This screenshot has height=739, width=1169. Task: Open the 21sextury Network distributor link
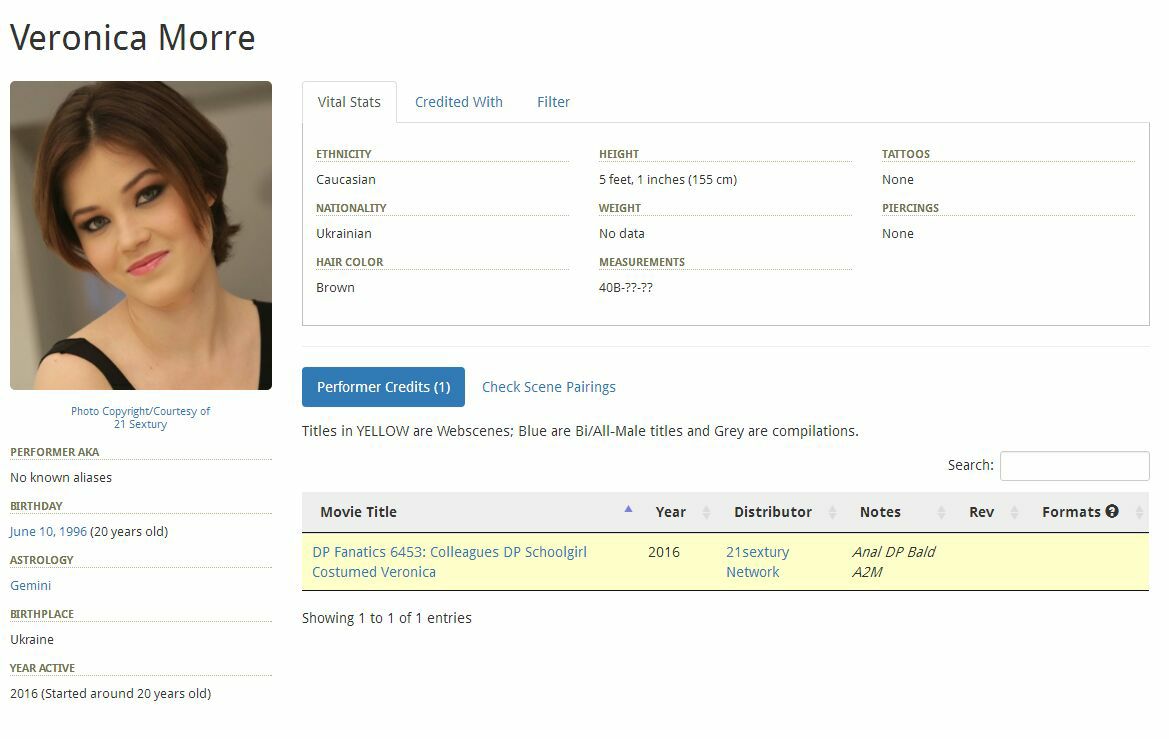click(757, 562)
